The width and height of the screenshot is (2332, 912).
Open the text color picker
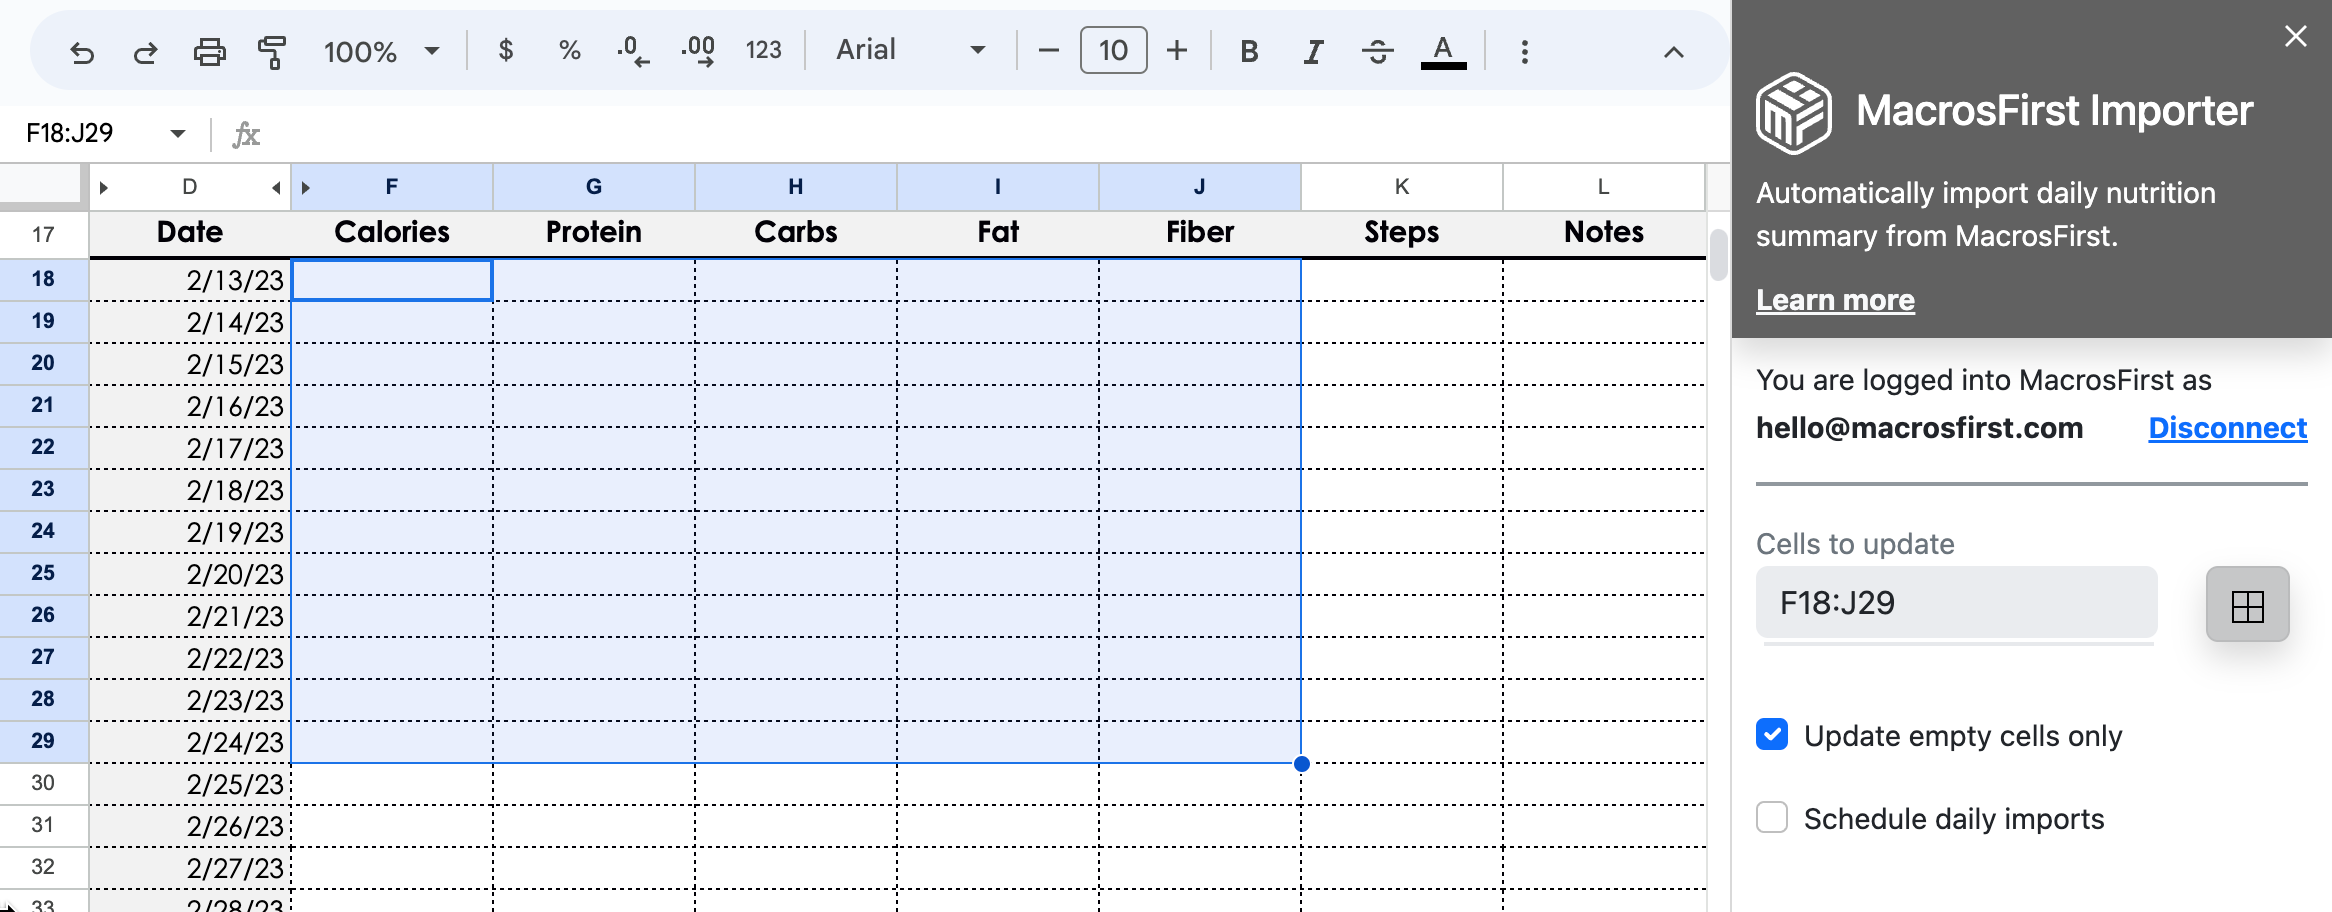pyautogui.click(x=1441, y=51)
